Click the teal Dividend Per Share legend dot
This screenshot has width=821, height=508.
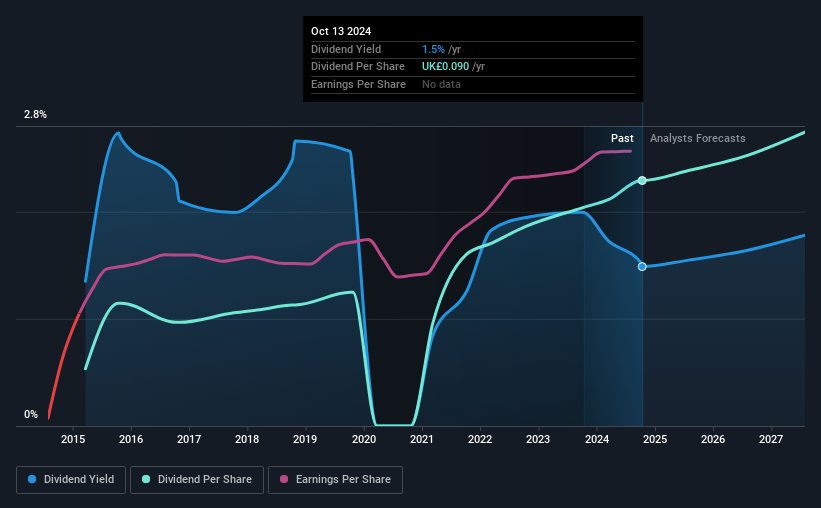[x=146, y=479]
